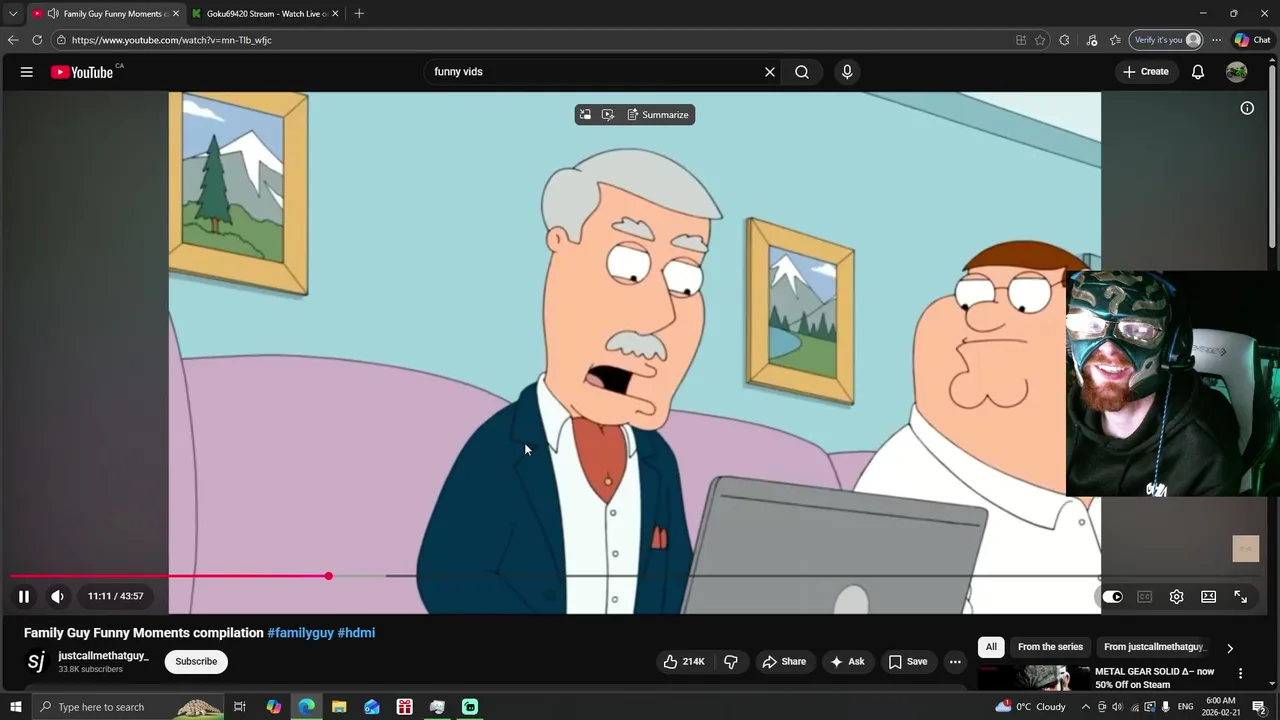Open the favorites list icon
Screen dimensions: 1280x720
coord(1115,40)
